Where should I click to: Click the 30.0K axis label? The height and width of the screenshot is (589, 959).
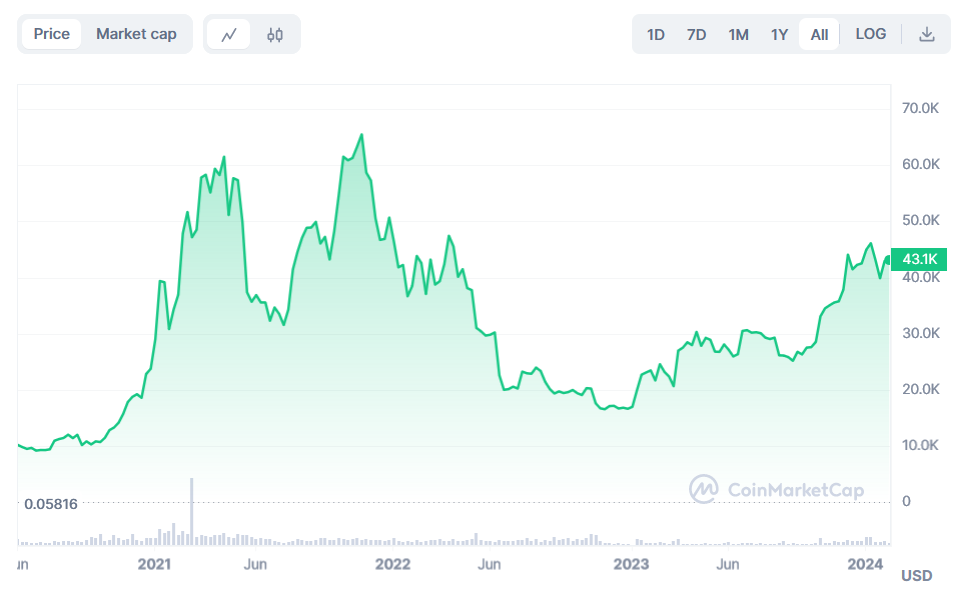920,333
